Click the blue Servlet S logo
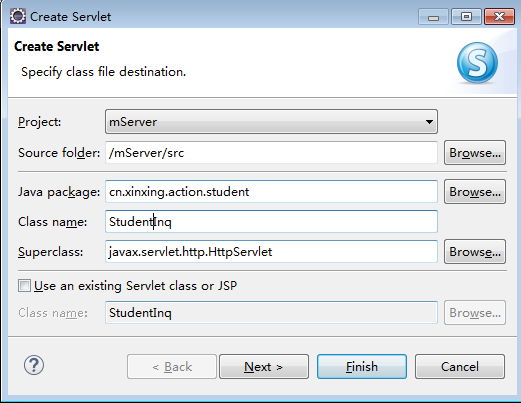 point(477,63)
